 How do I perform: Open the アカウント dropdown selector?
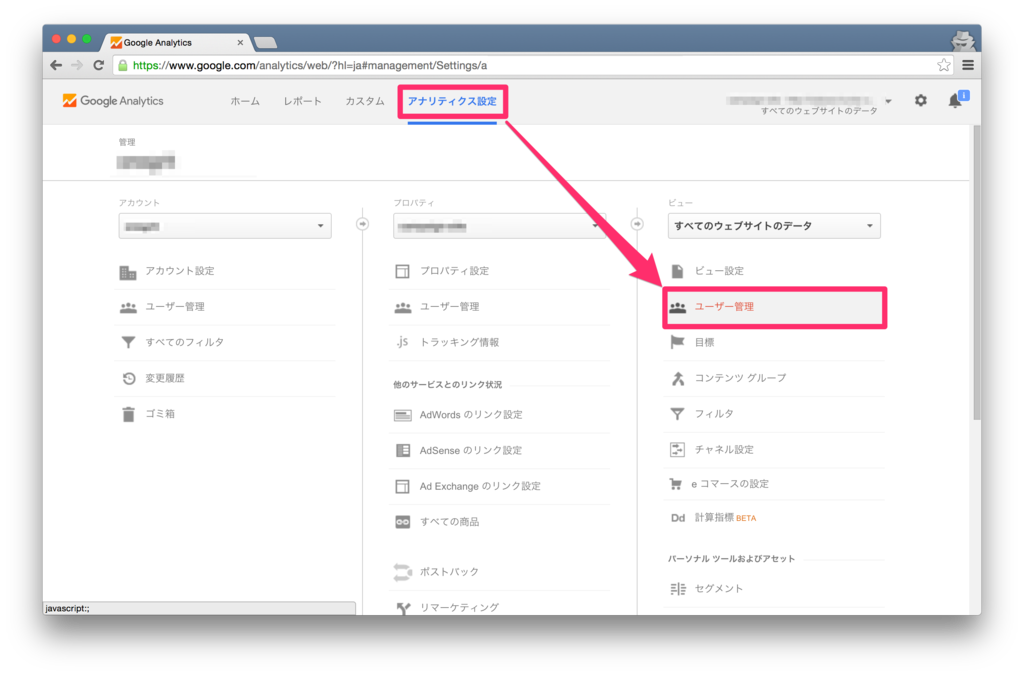(225, 226)
